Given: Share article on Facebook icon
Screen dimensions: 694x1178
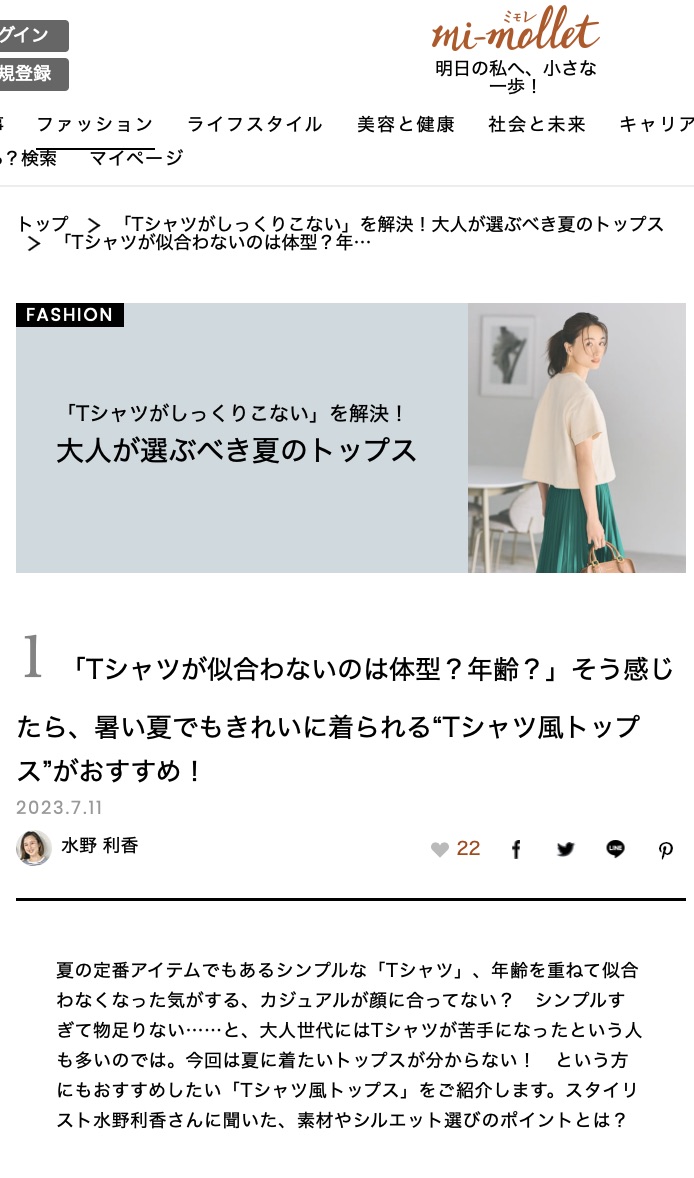Looking at the screenshot, I should coord(516,850).
